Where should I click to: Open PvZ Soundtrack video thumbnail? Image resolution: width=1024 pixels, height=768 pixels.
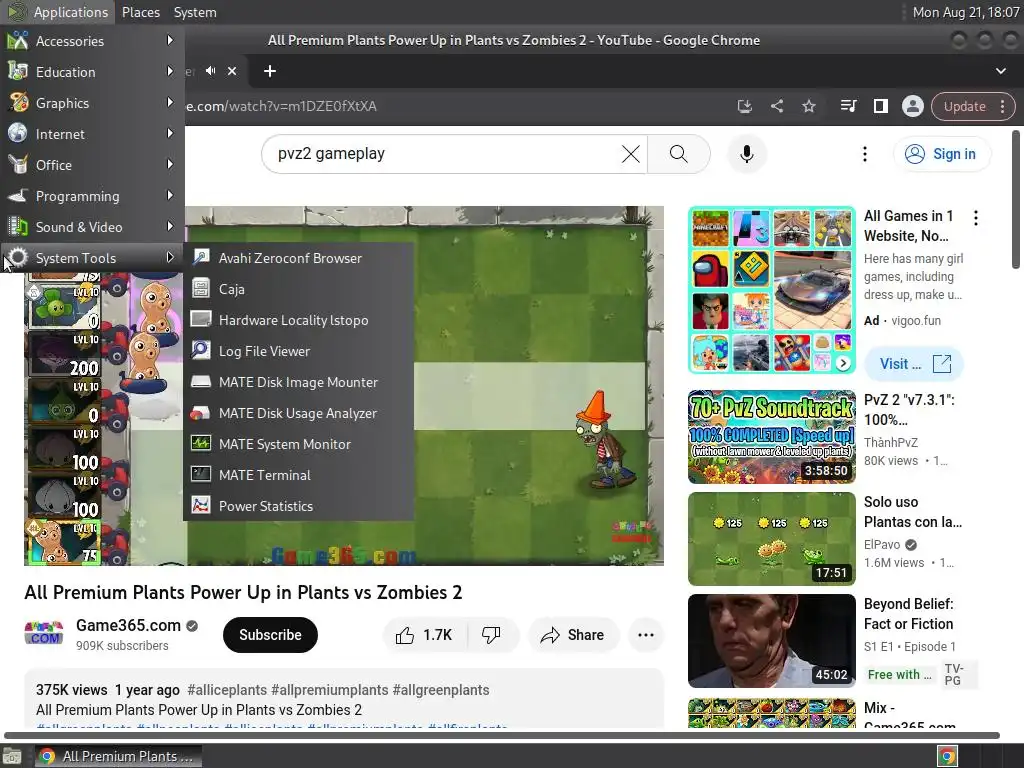pyautogui.click(x=771, y=437)
